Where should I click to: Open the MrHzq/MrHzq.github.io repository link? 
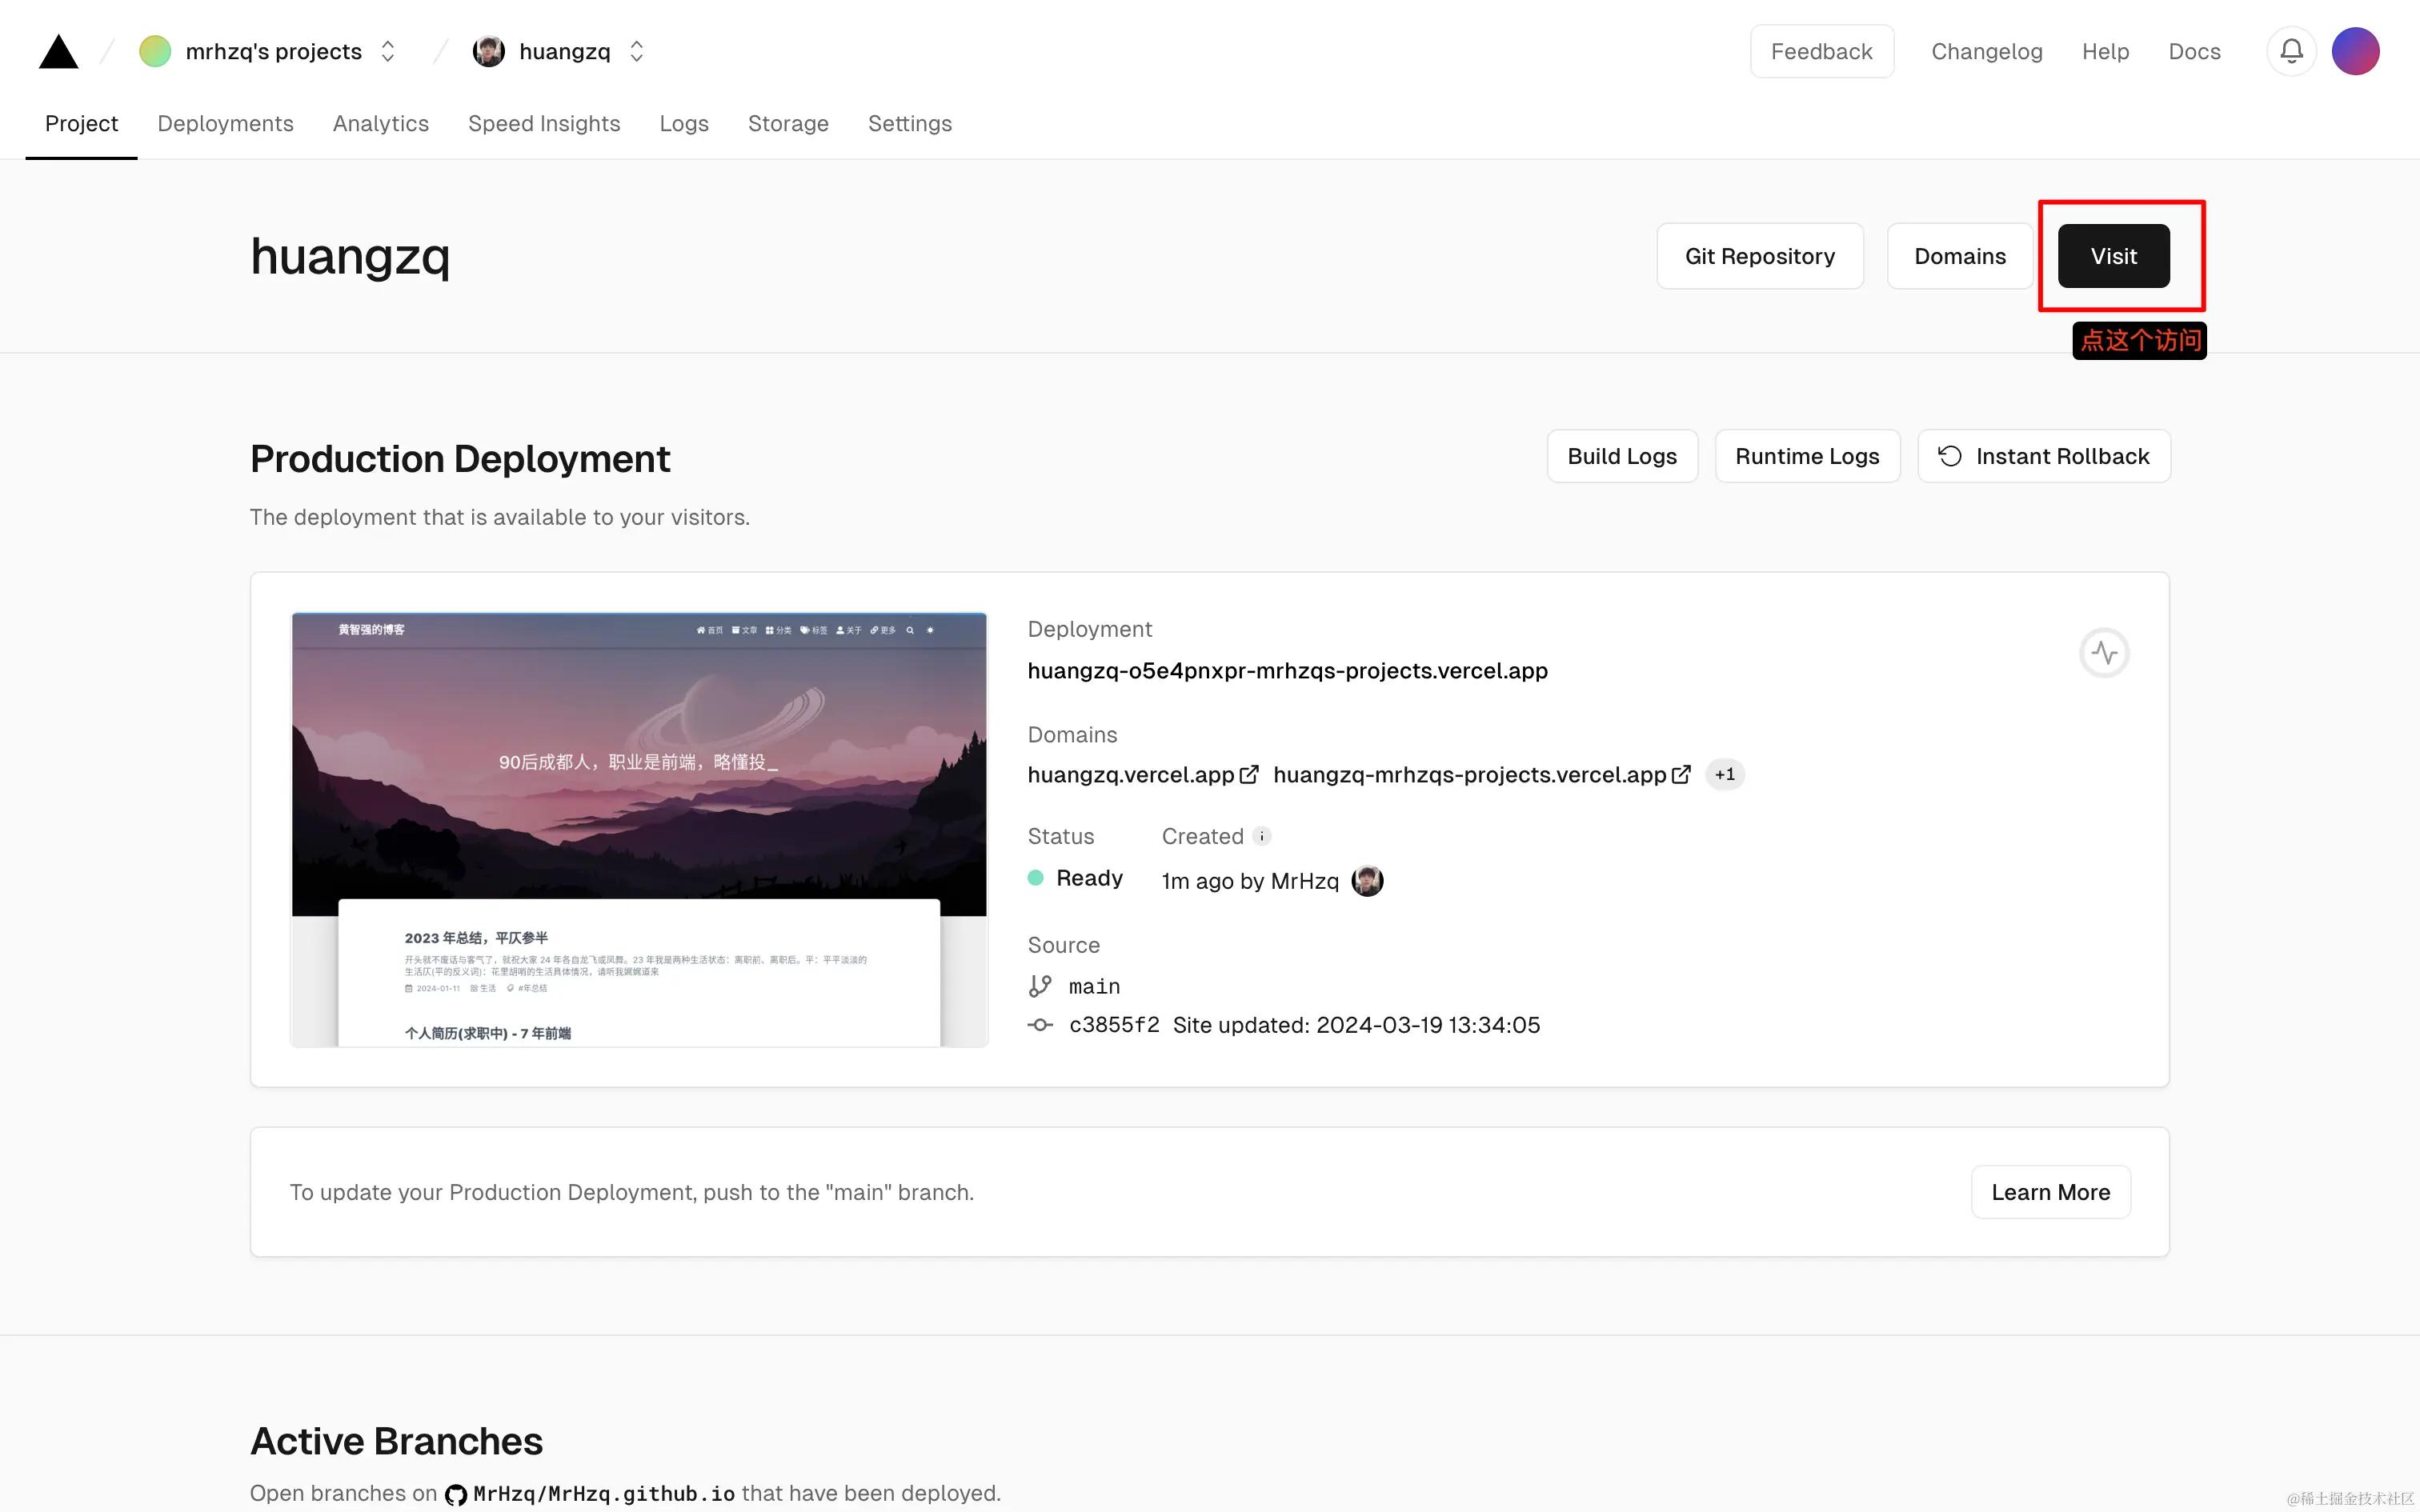point(604,1494)
